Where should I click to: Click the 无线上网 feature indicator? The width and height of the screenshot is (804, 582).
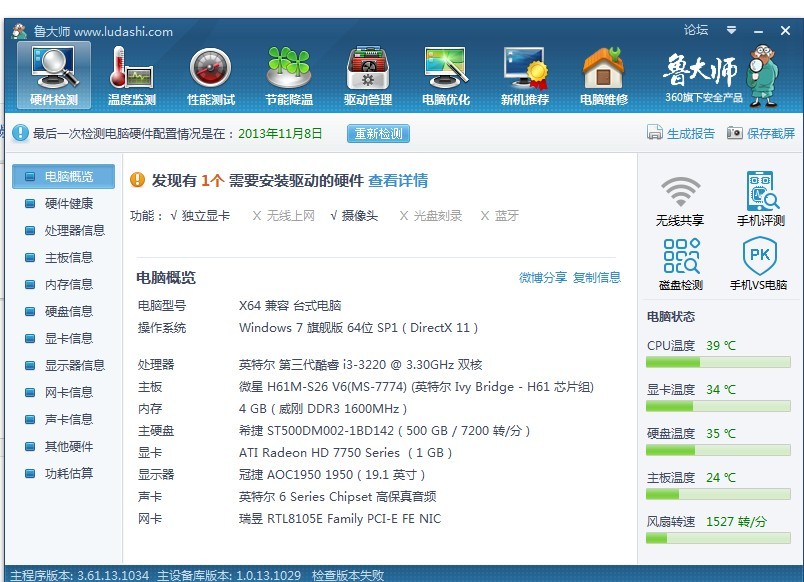tap(284, 216)
